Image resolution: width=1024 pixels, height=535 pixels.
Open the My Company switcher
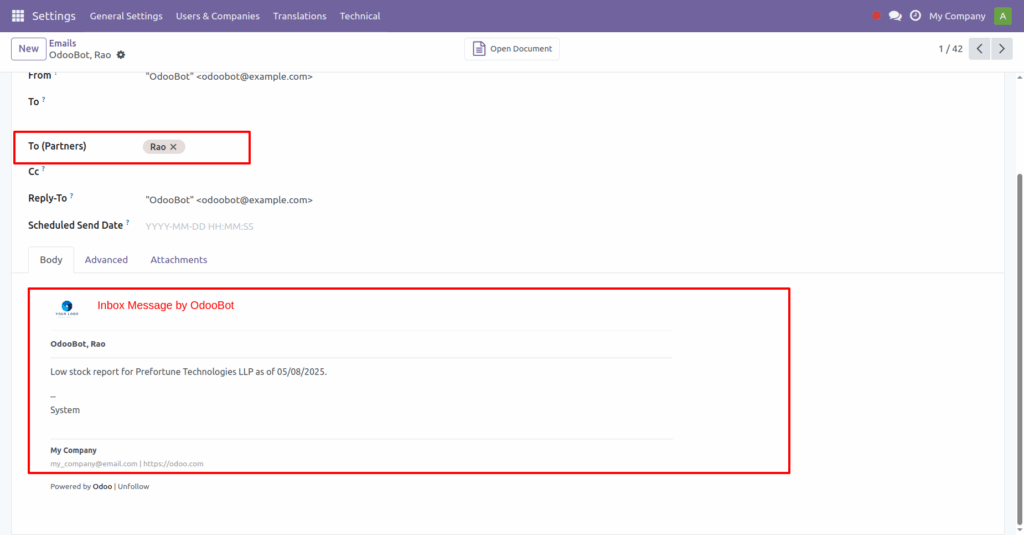(957, 16)
